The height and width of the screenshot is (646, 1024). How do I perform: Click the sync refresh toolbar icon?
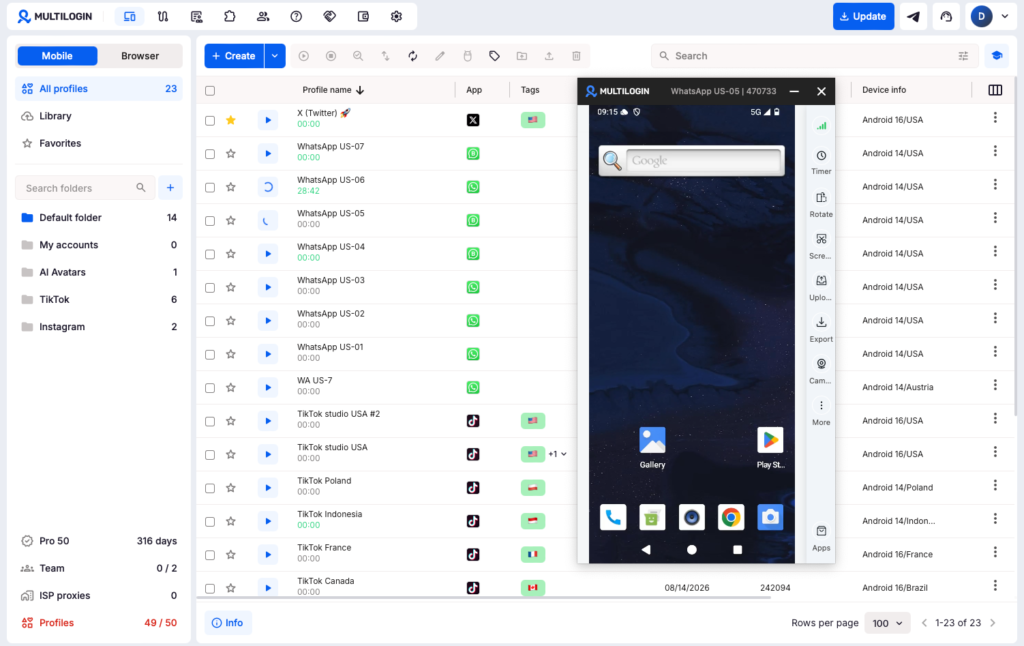tap(413, 56)
